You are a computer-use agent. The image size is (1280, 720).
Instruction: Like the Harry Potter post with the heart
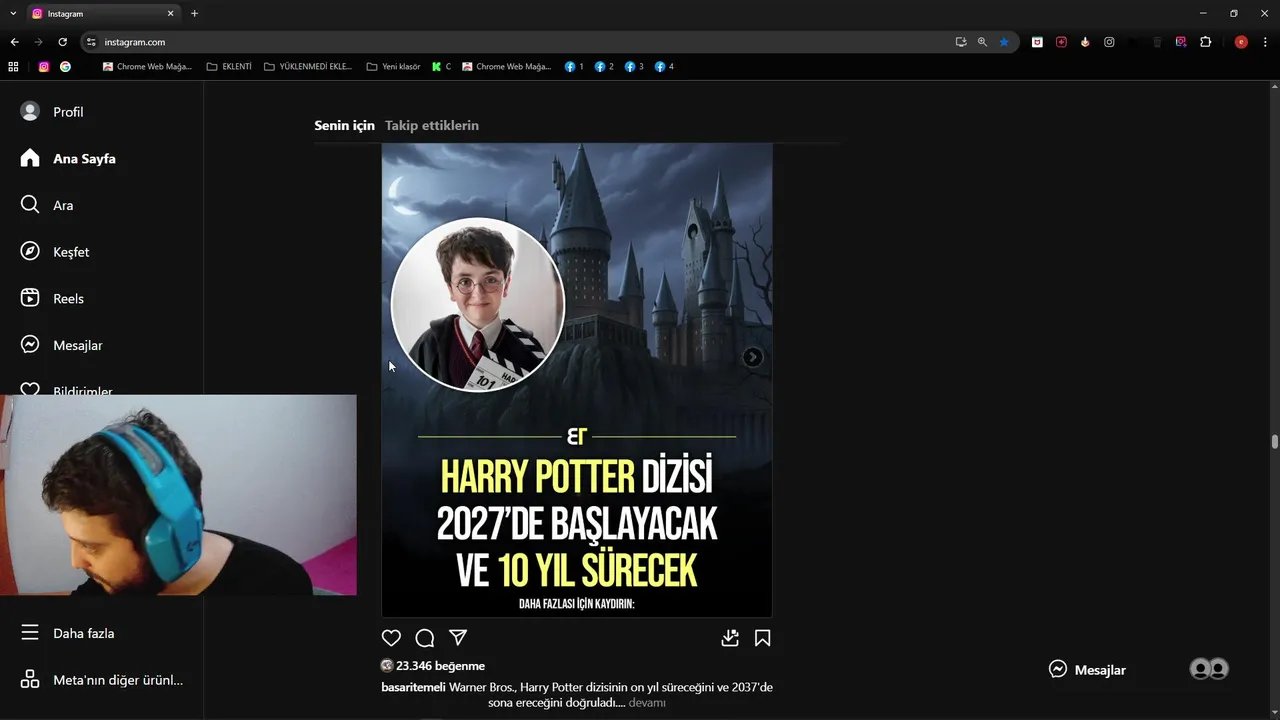(391, 638)
